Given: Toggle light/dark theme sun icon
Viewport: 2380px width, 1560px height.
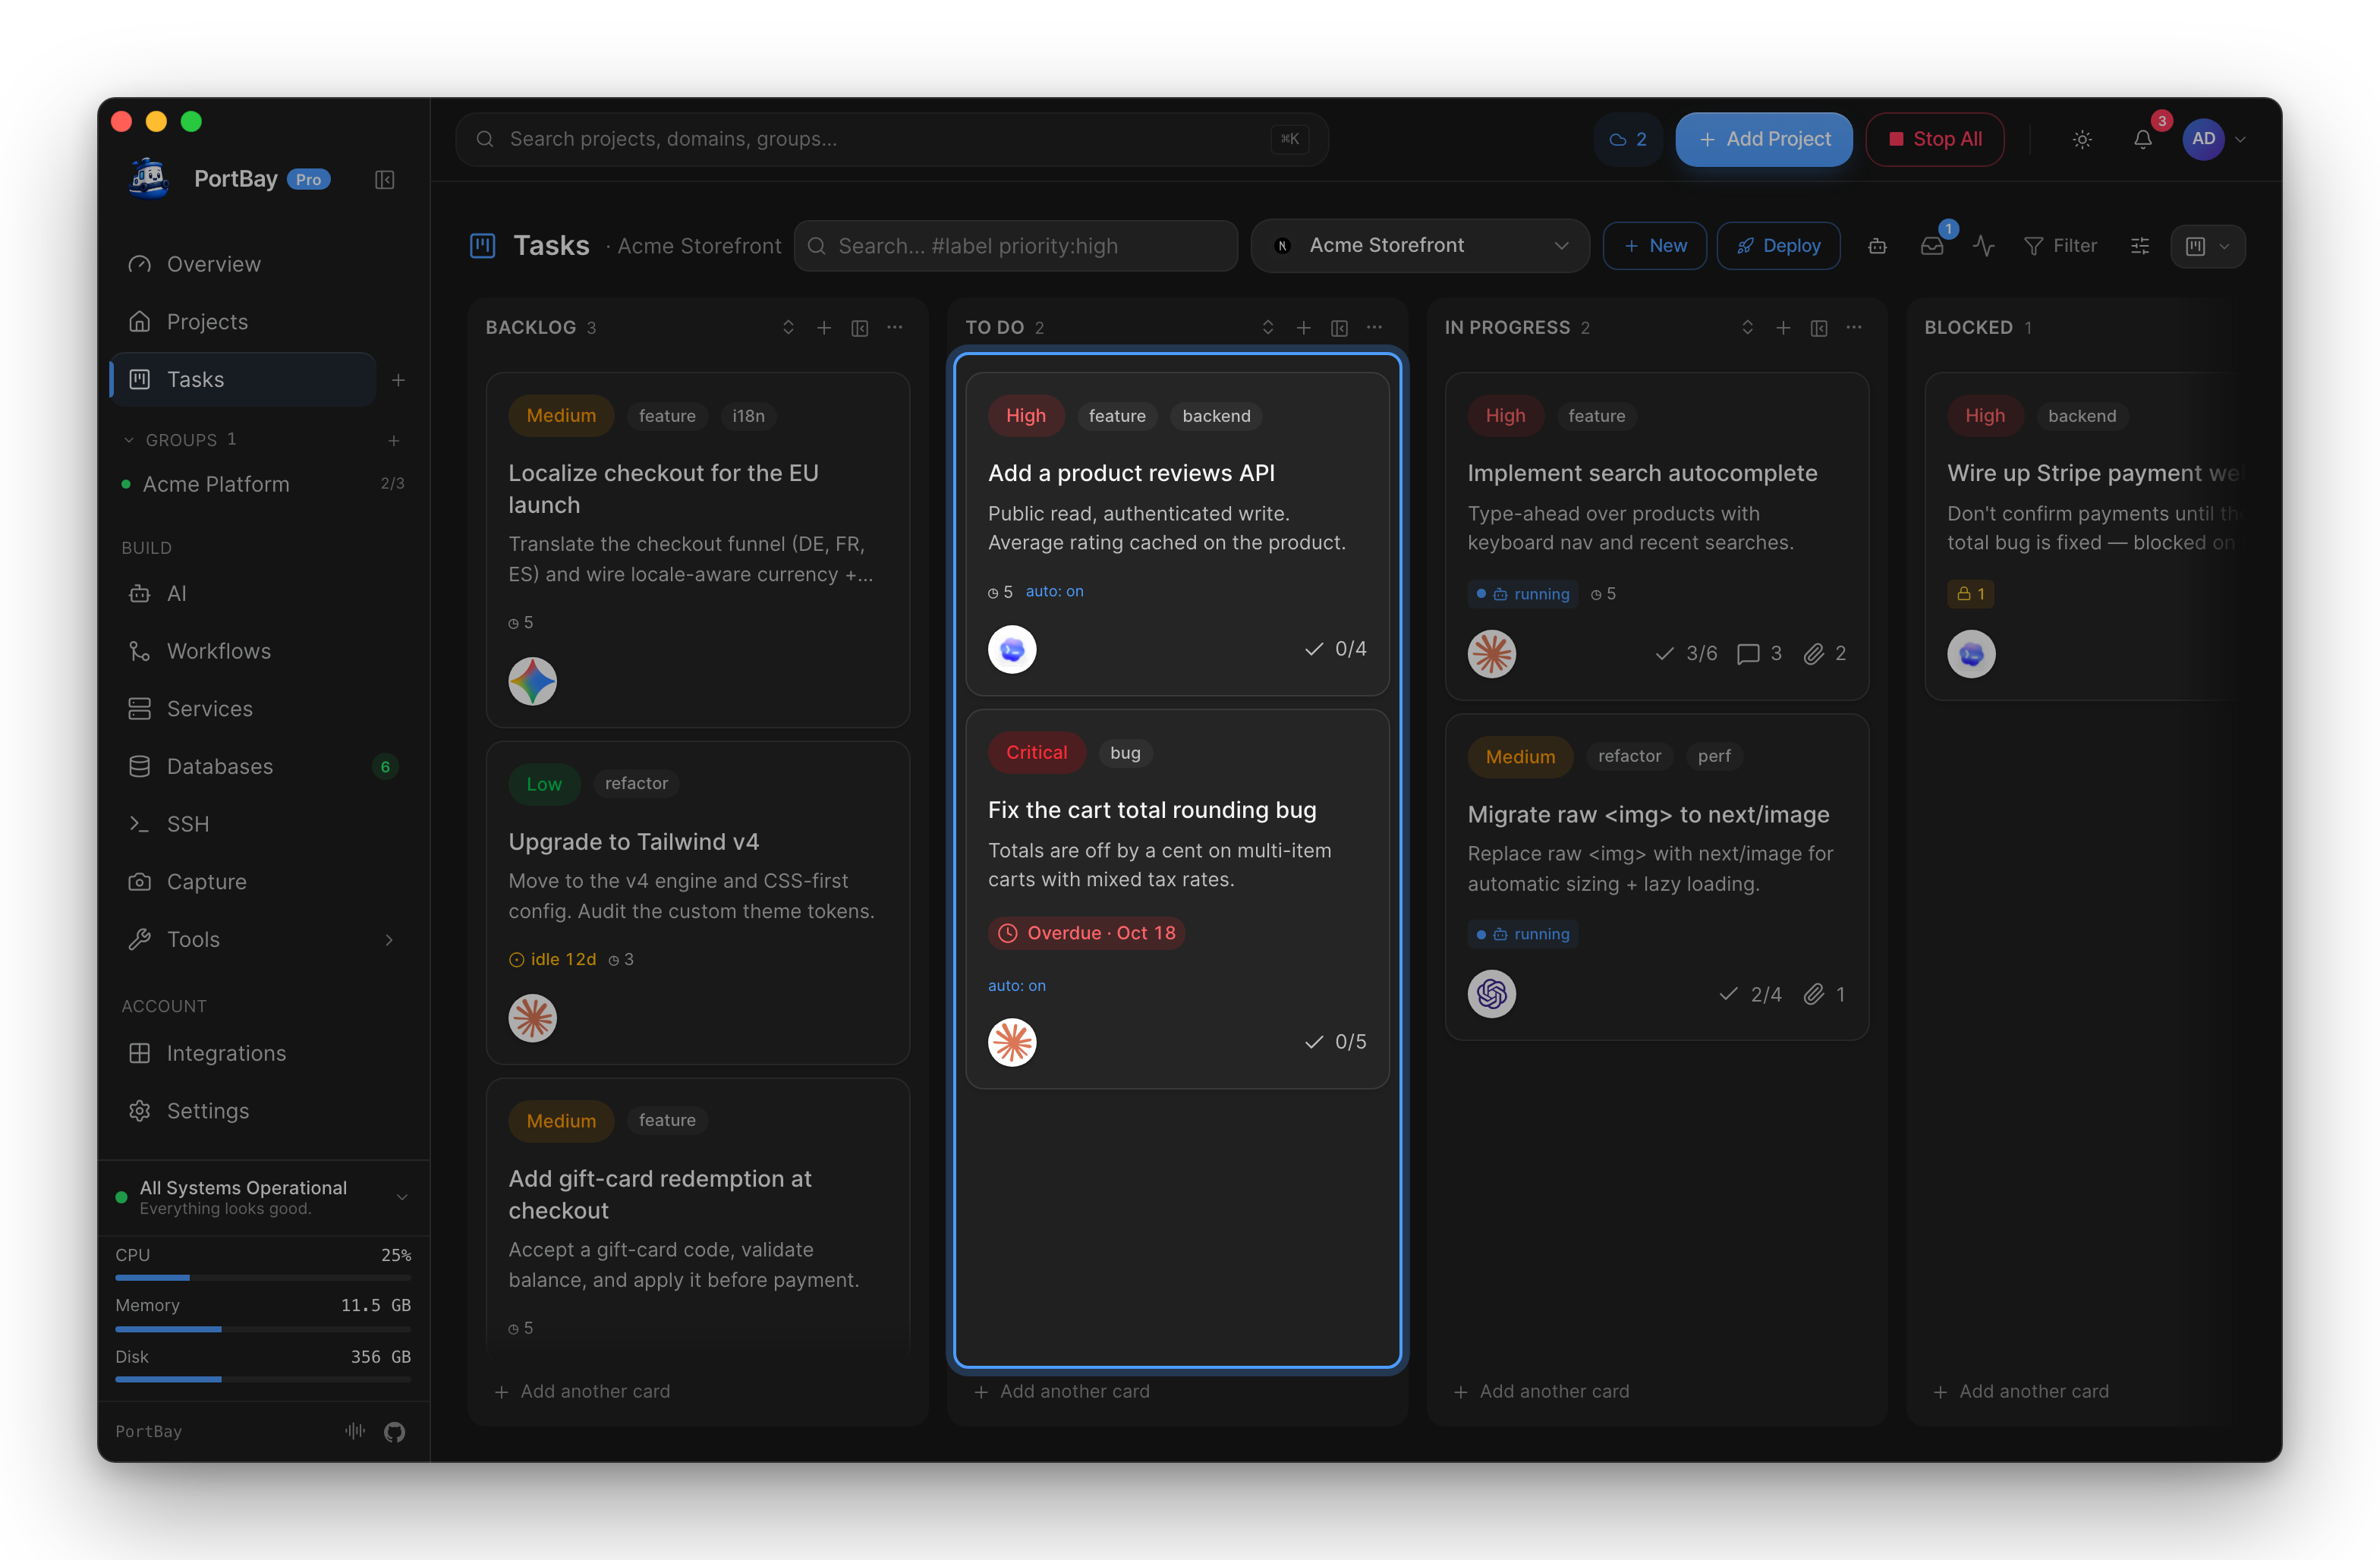Looking at the screenshot, I should click(2082, 139).
